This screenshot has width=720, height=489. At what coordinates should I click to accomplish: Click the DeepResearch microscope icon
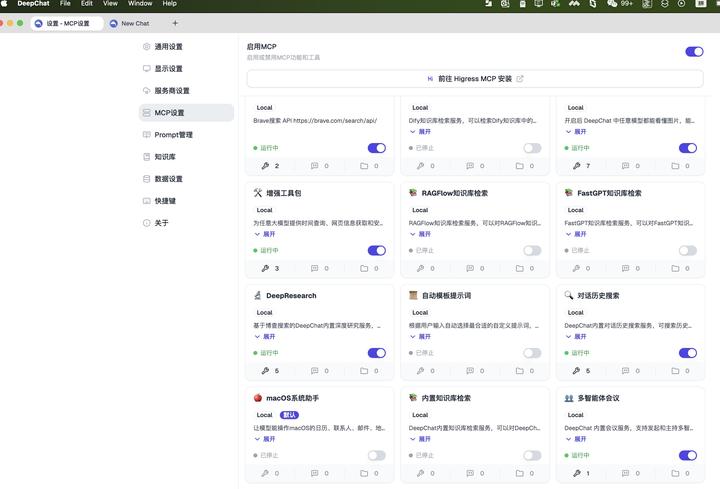258,295
